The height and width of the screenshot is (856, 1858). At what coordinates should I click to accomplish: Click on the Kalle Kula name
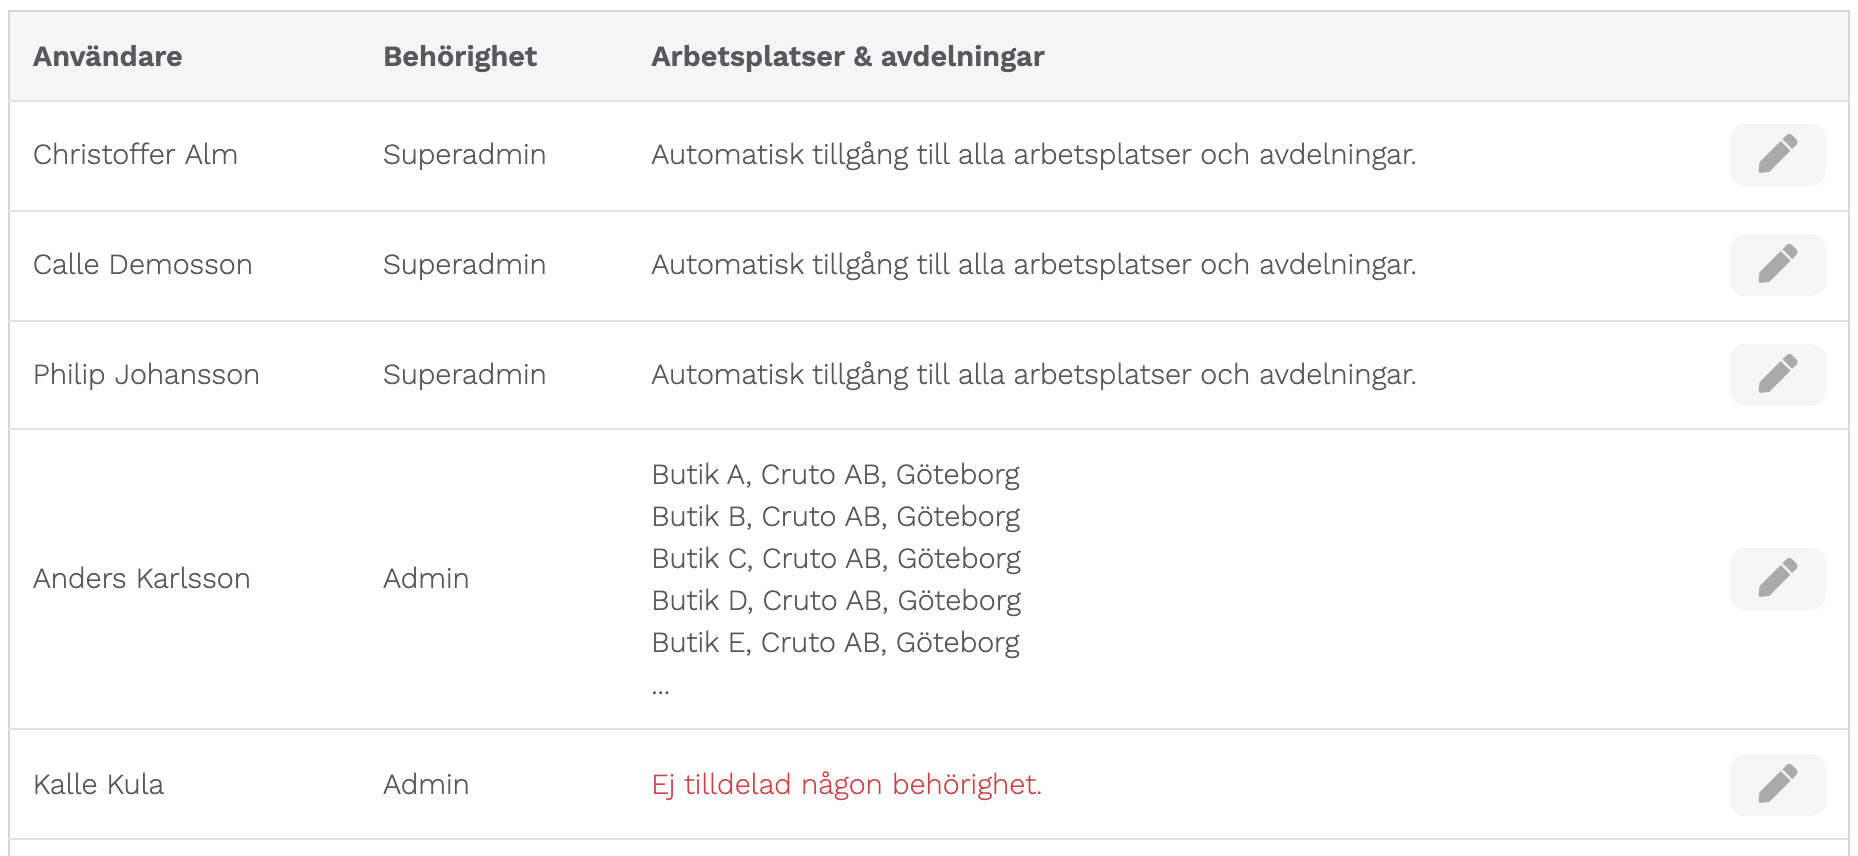point(98,784)
